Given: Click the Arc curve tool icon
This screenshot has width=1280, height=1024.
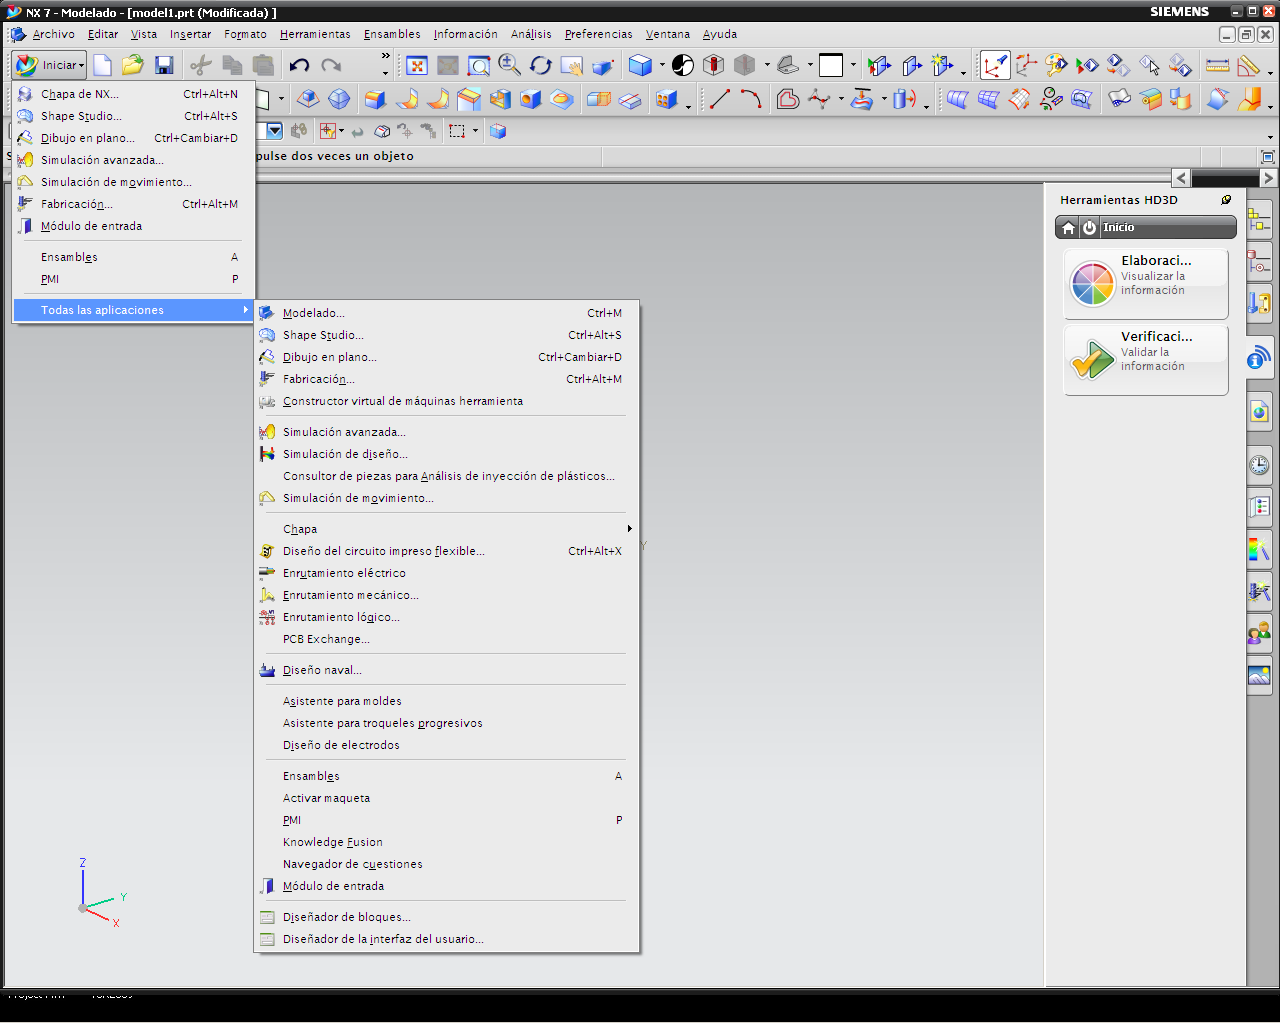Looking at the screenshot, I should click(x=751, y=99).
